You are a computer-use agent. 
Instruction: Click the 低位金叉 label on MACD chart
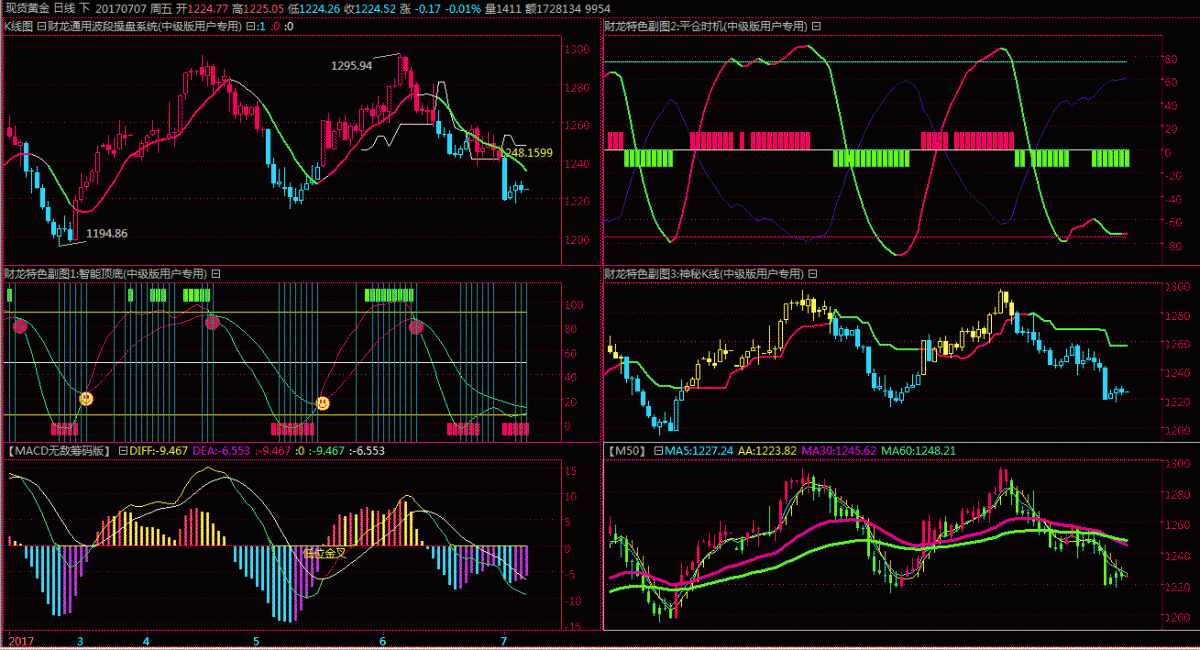pos(324,552)
